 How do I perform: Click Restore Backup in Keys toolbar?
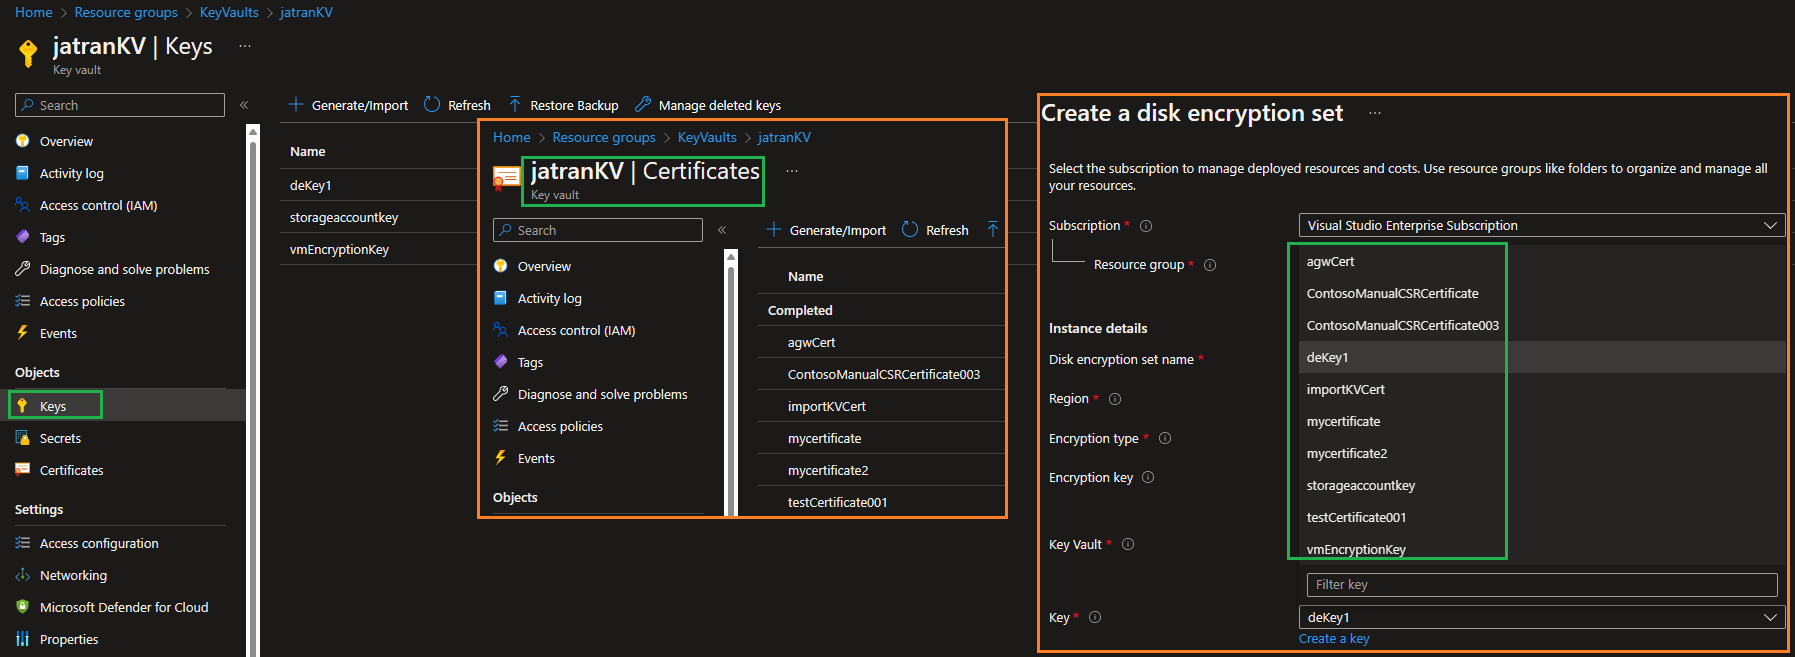(563, 105)
